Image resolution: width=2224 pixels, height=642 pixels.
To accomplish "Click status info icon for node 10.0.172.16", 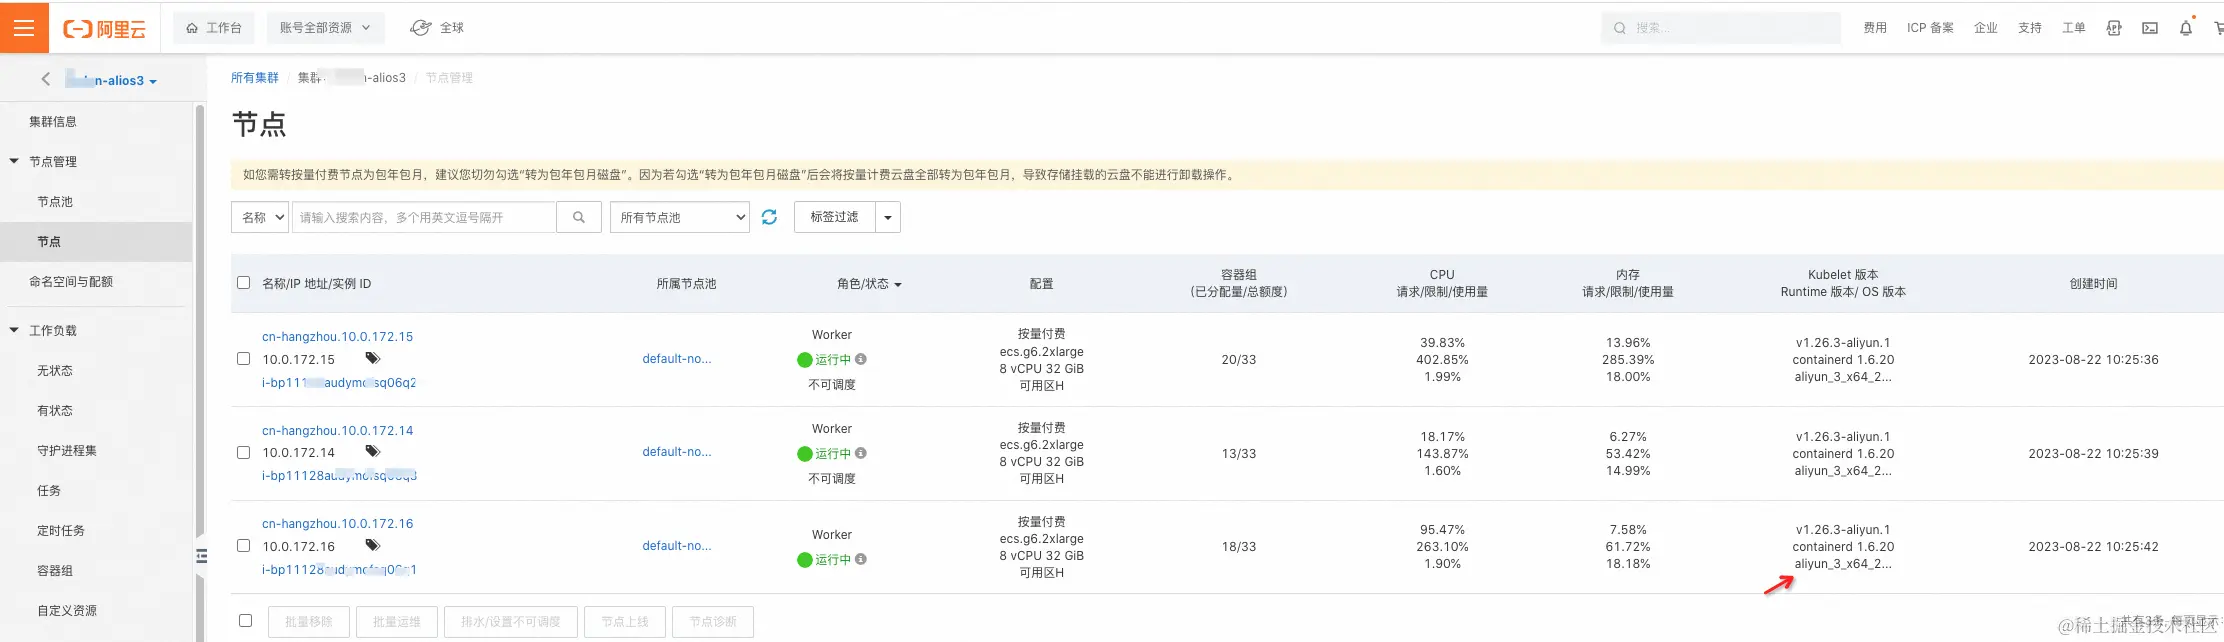I will (x=861, y=559).
